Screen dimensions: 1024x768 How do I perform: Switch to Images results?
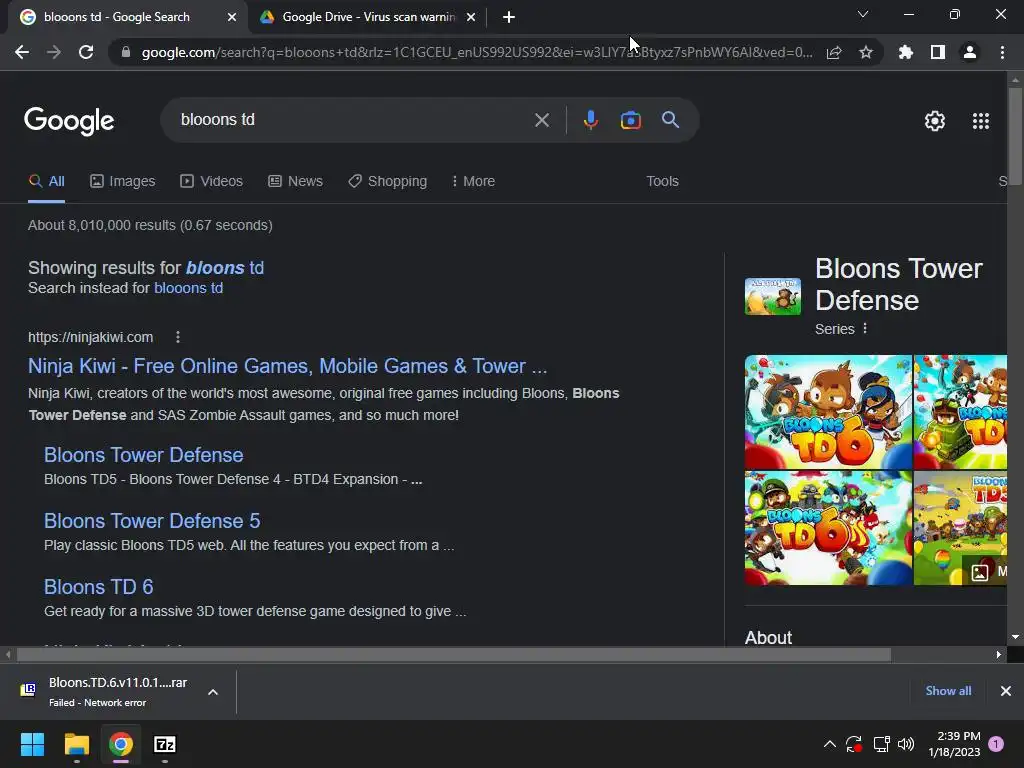pyautogui.click(x=123, y=182)
